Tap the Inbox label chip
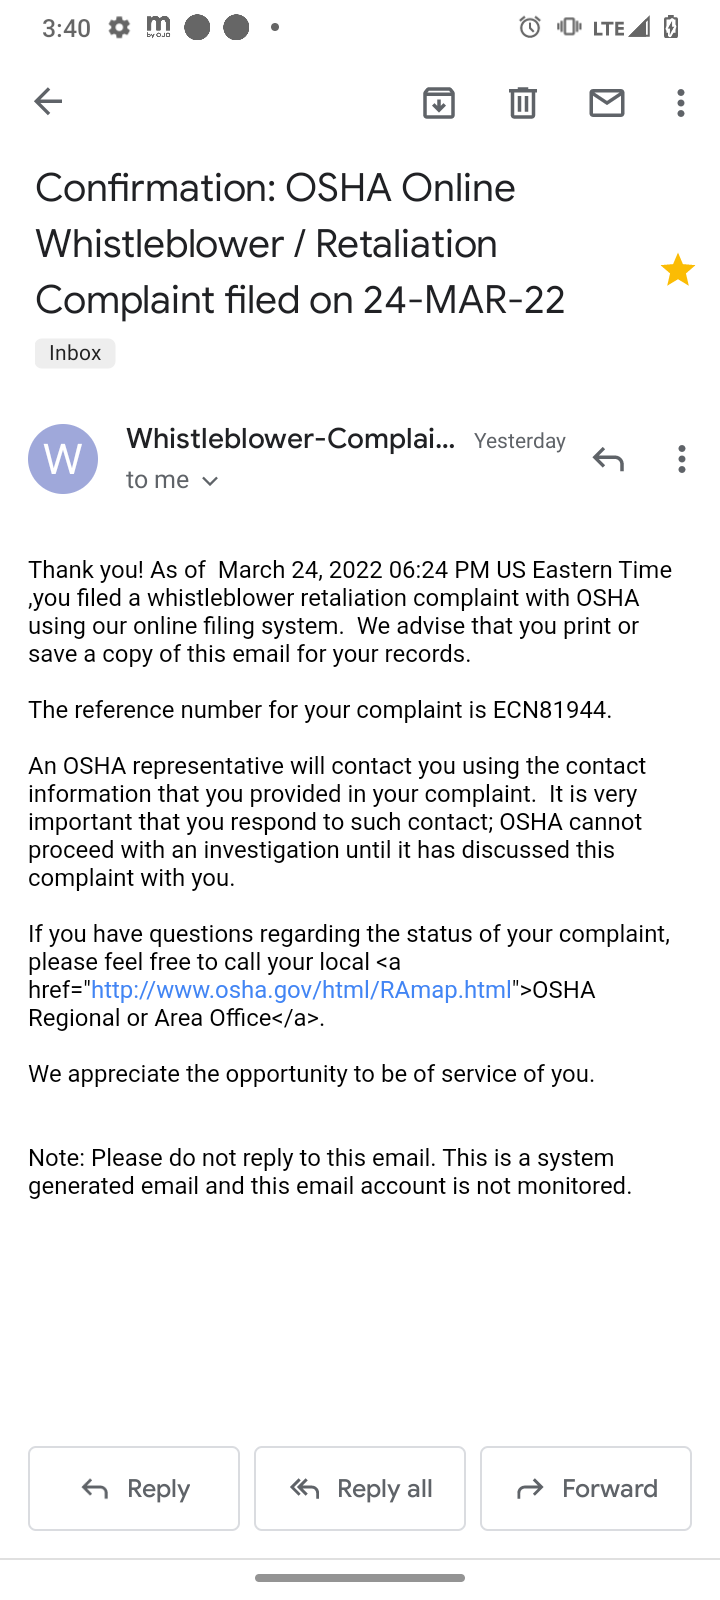This screenshot has width=720, height=1600. pyautogui.click(x=75, y=353)
